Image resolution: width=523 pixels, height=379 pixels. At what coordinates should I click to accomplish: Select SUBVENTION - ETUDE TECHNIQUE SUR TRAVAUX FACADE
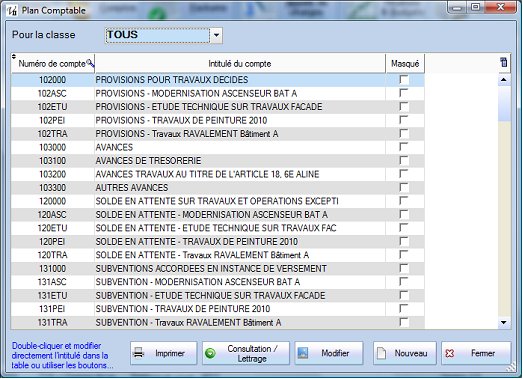[210, 295]
